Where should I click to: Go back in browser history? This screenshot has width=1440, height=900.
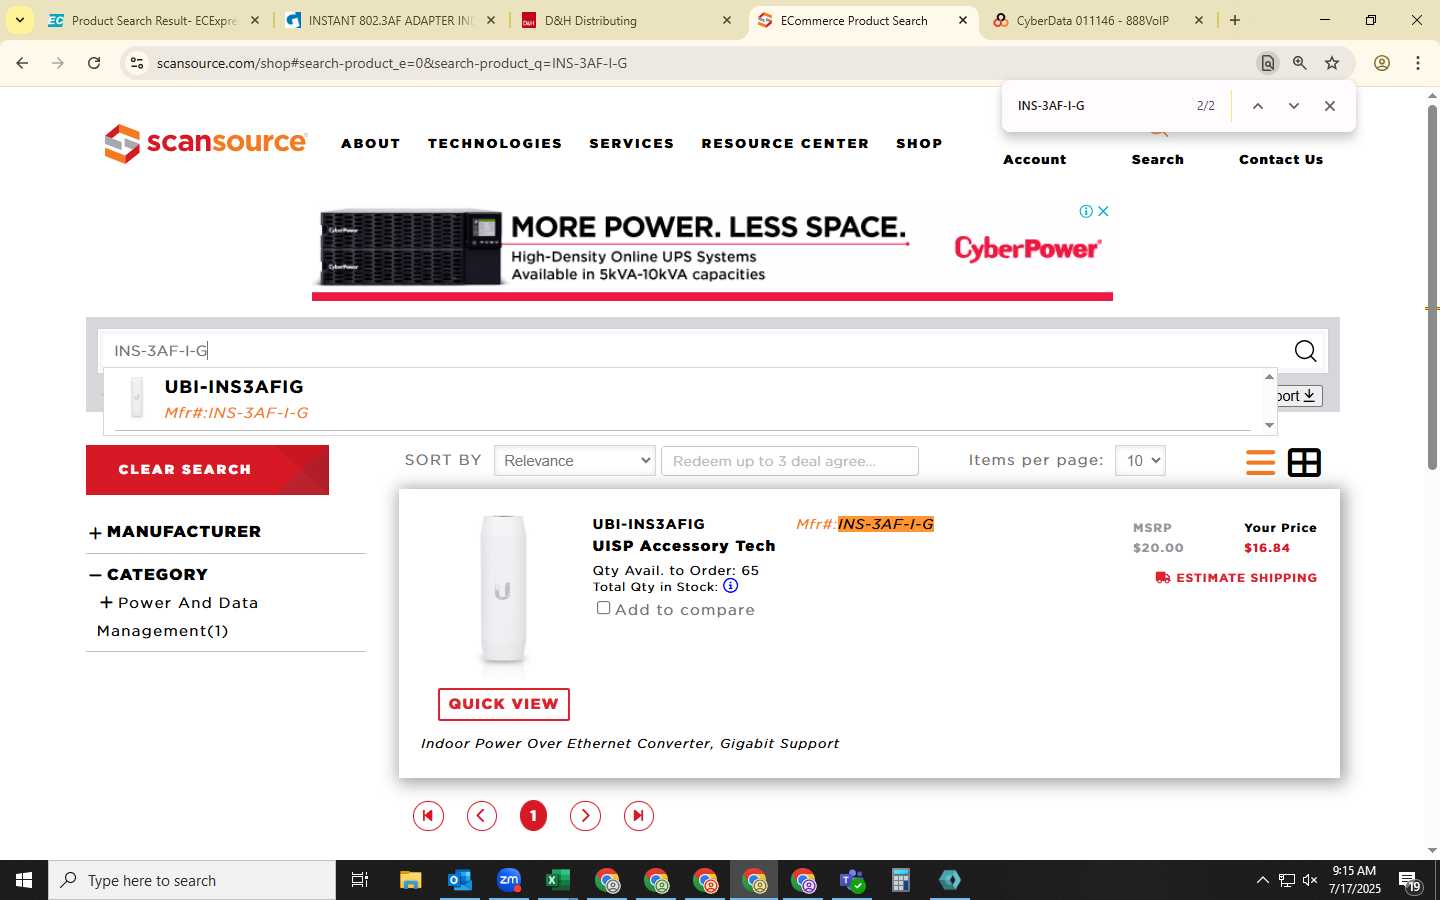click(22, 63)
